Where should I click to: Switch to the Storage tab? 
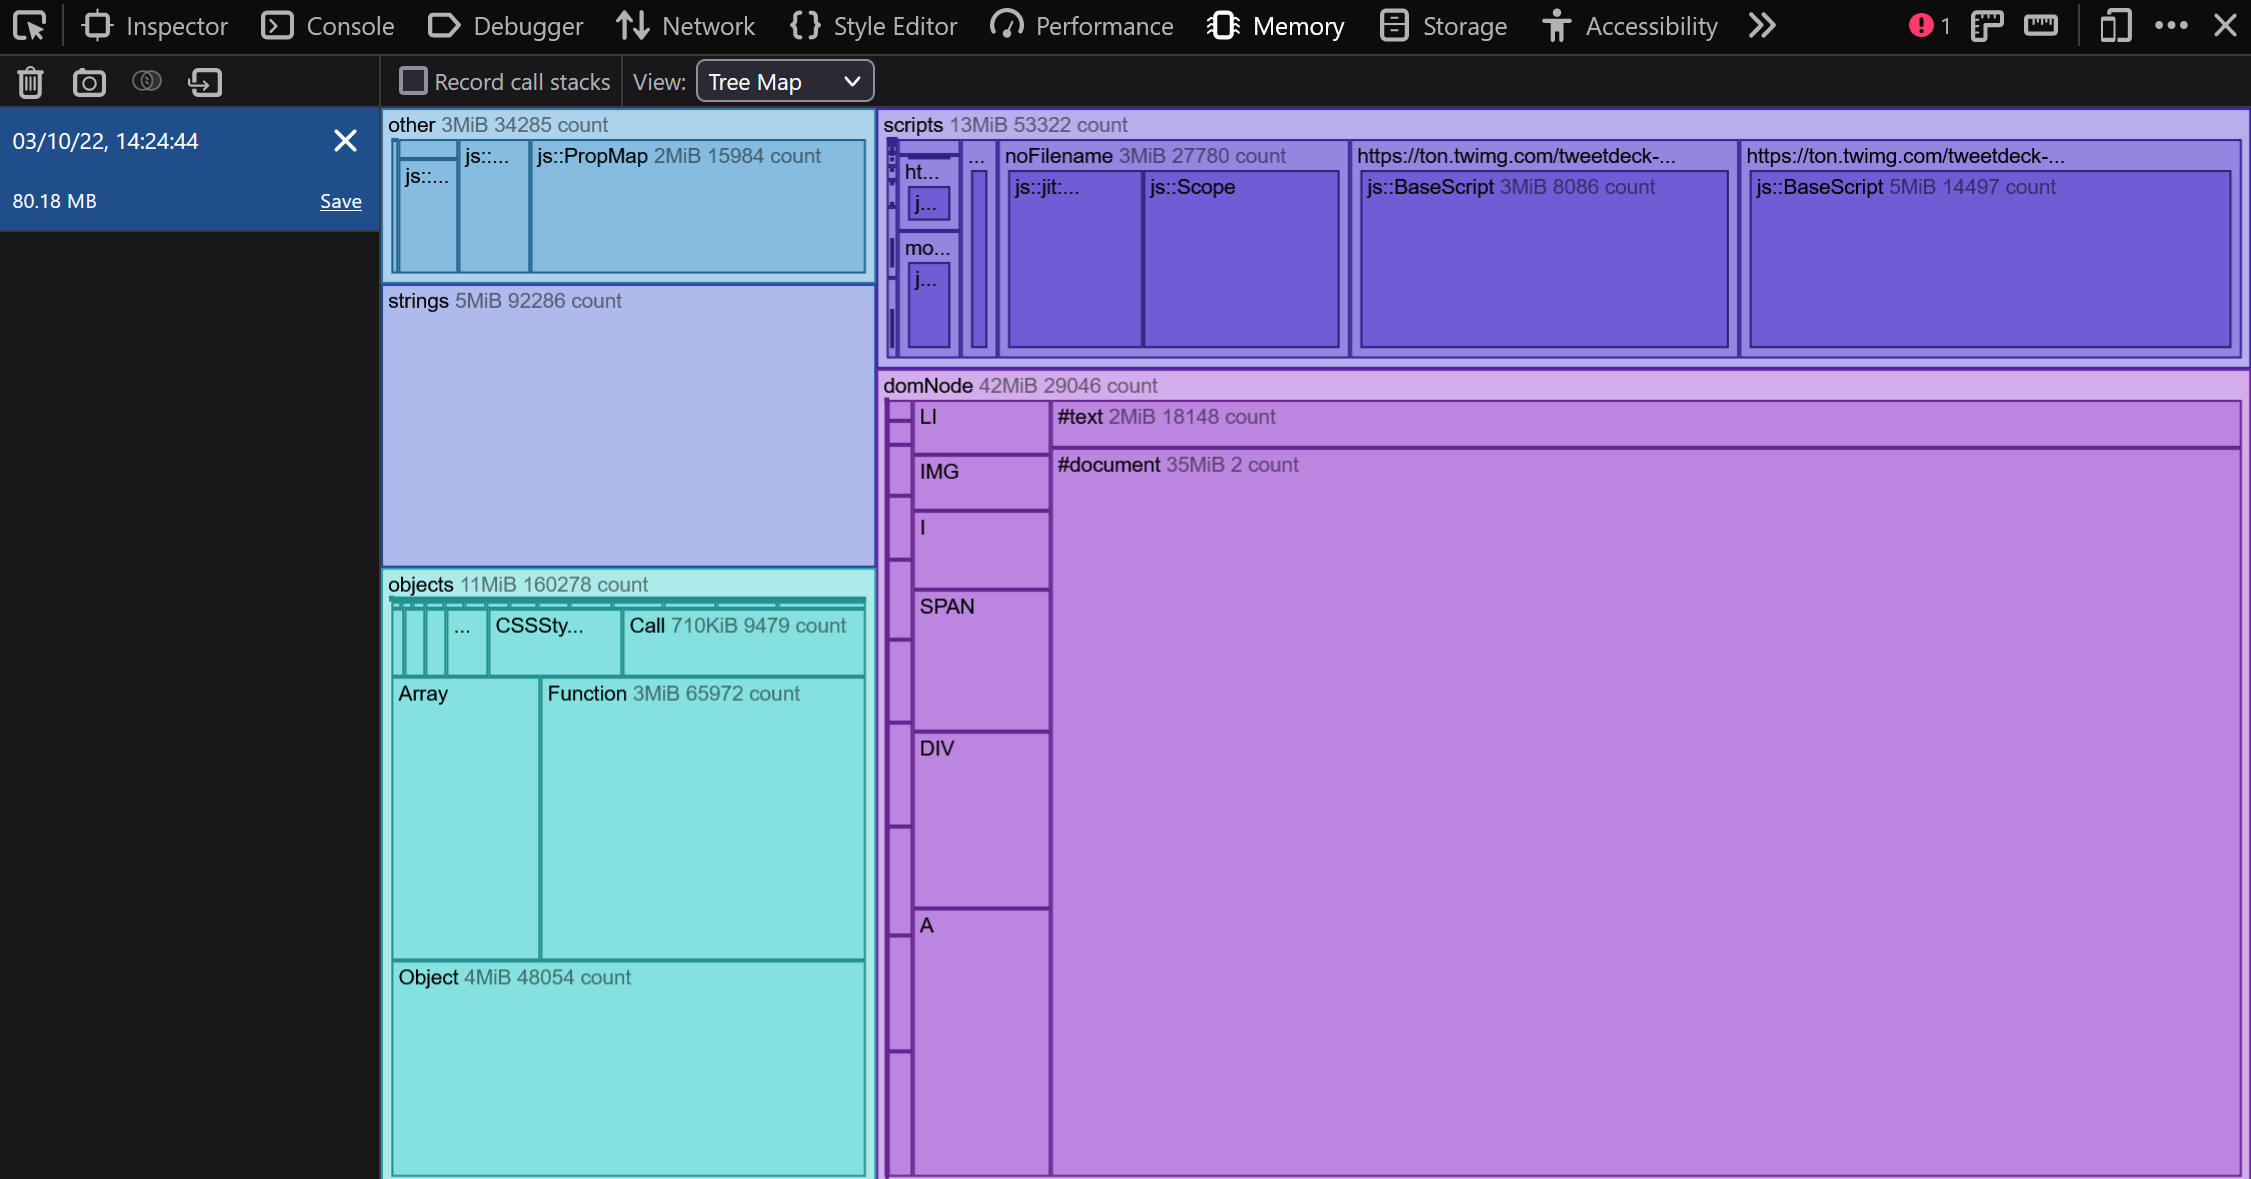point(1443,25)
